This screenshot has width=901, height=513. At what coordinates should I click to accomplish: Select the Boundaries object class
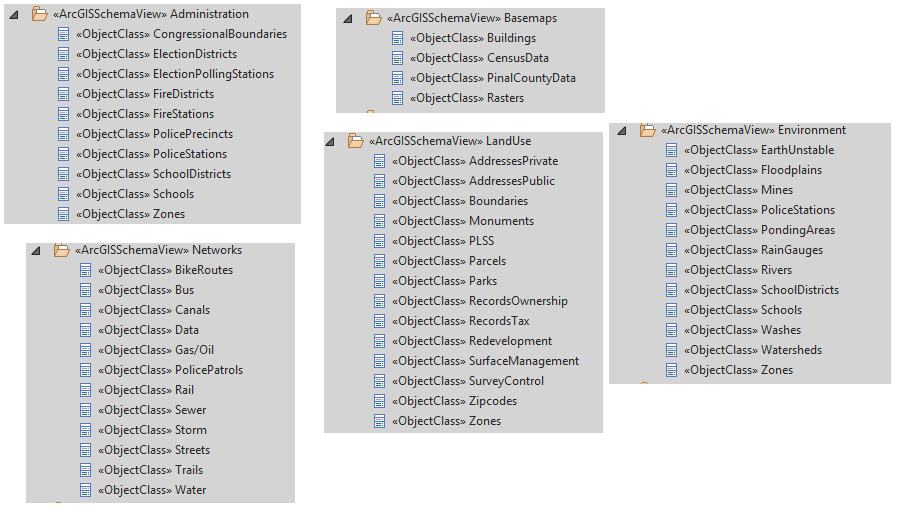click(x=460, y=201)
